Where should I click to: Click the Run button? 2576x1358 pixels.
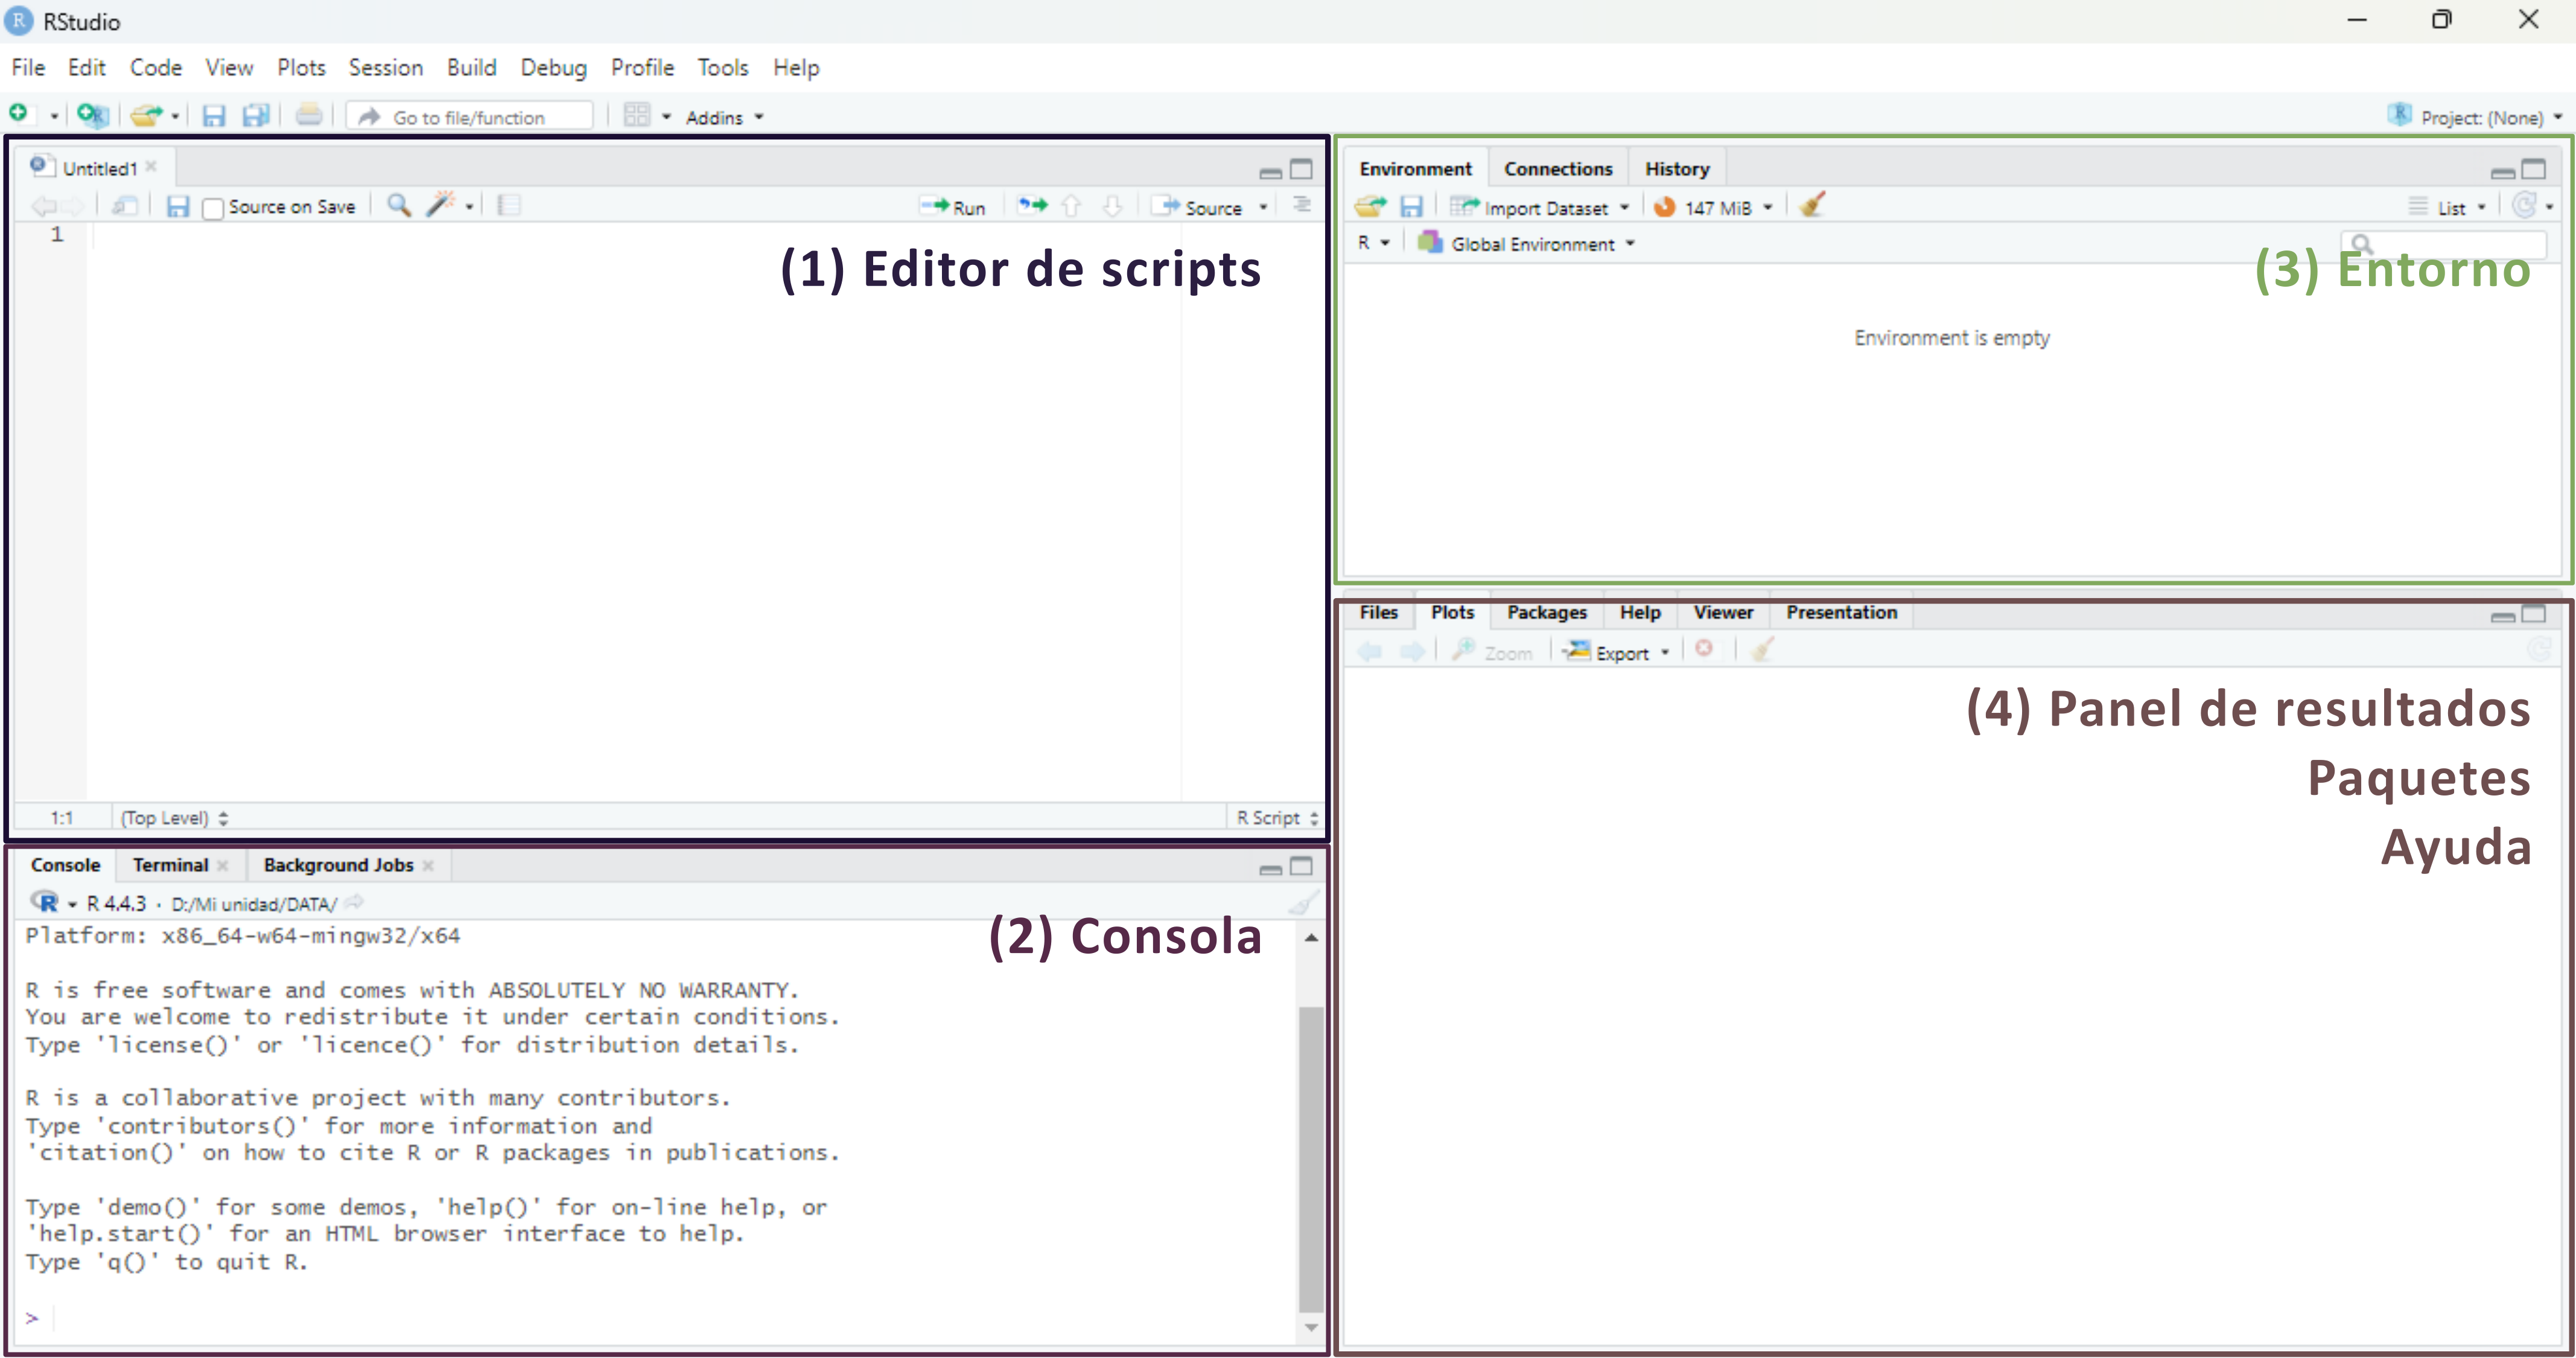tap(954, 207)
